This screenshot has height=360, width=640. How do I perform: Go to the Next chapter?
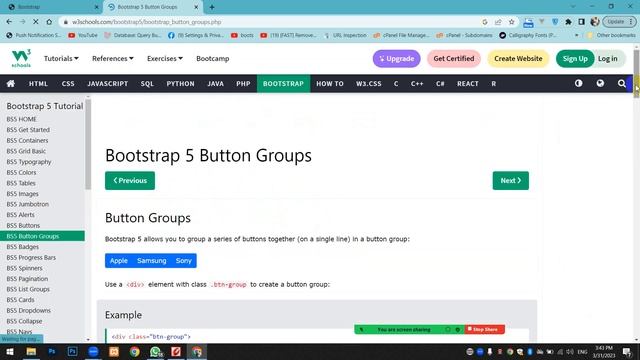tap(511, 180)
